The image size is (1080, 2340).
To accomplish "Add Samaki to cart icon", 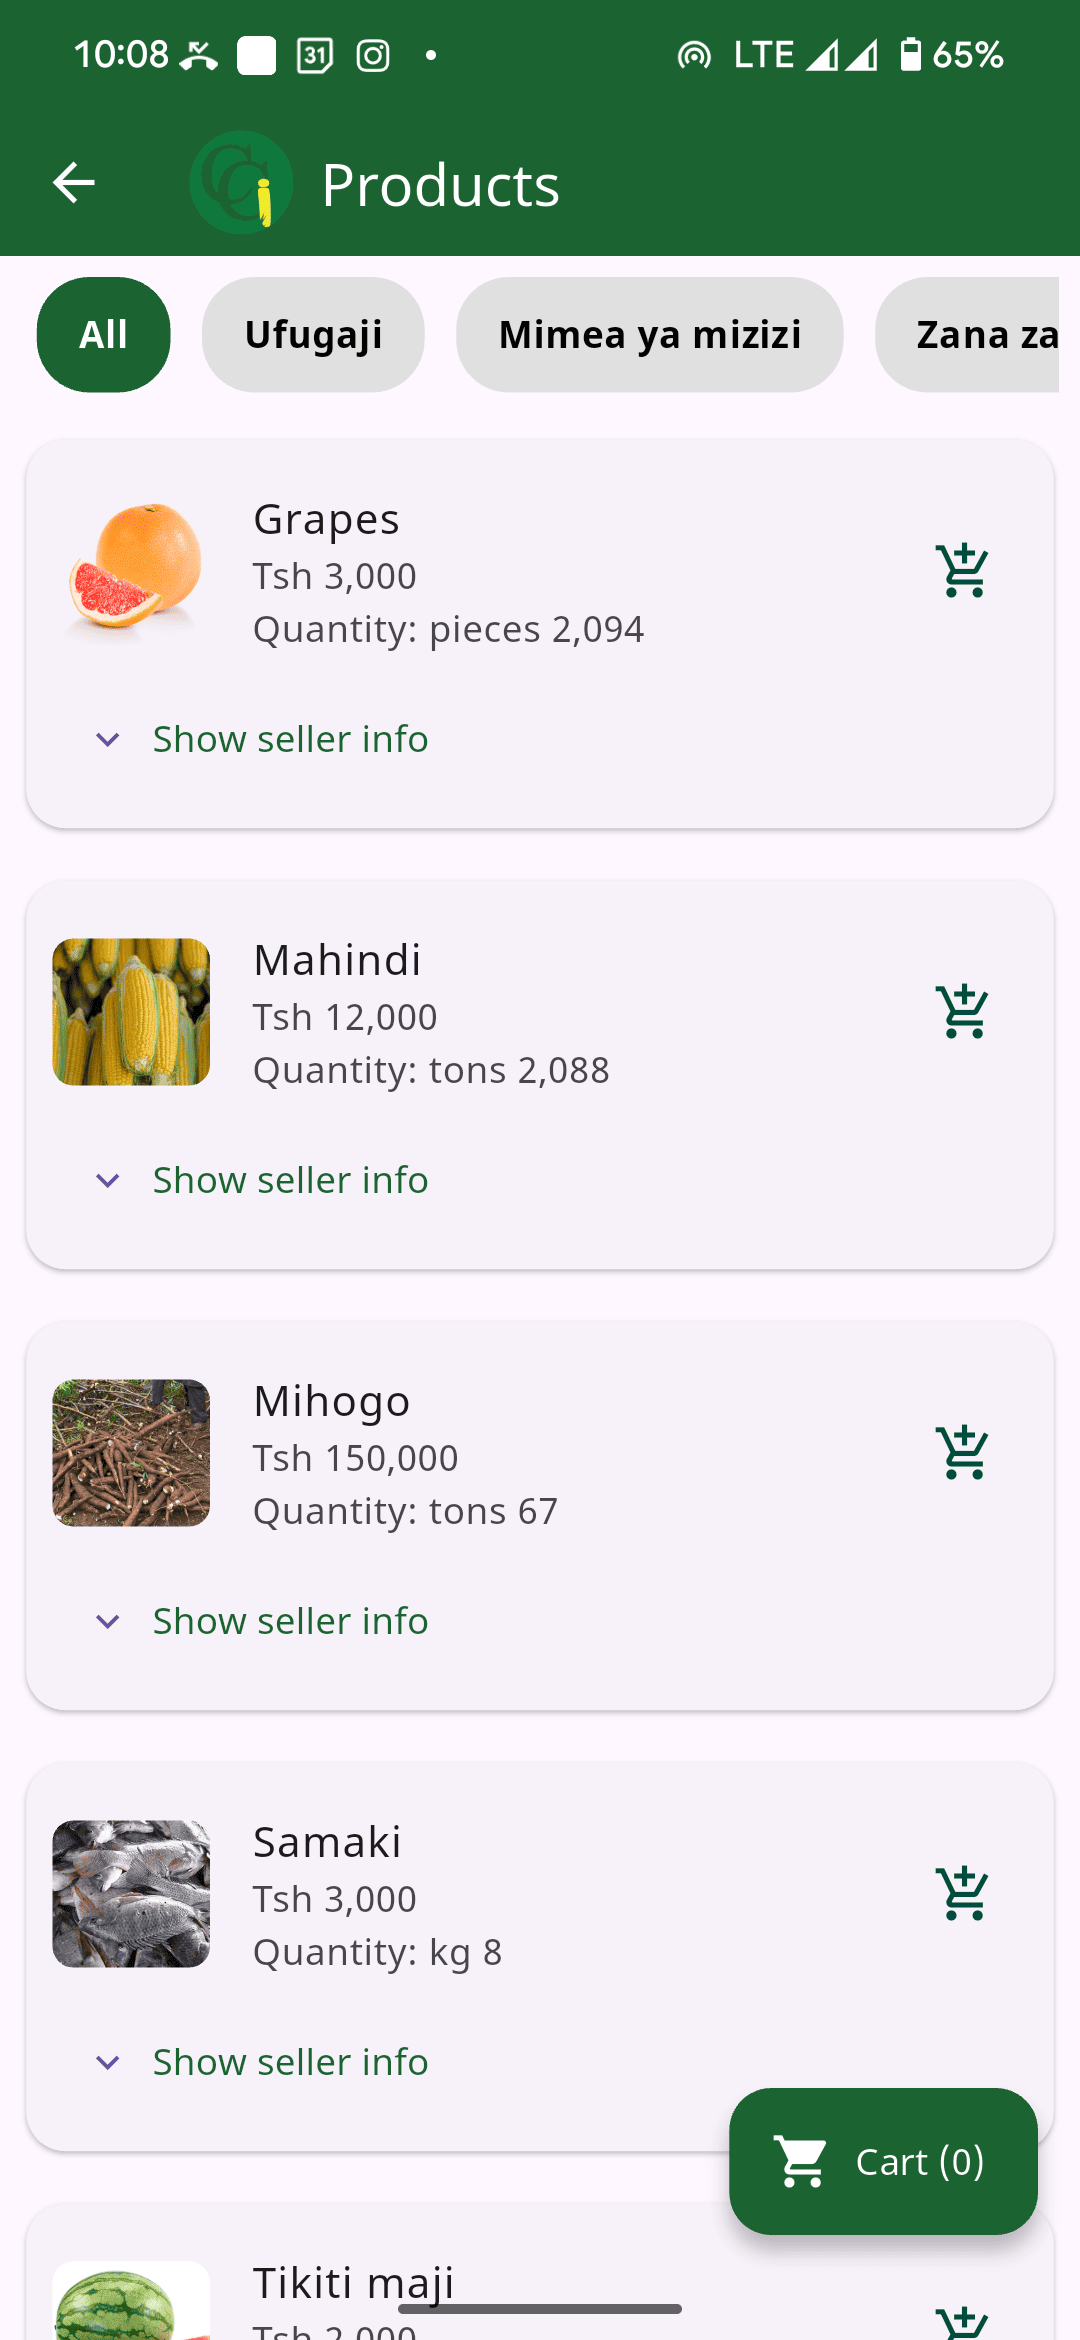I will click(x=962, y=1894).
